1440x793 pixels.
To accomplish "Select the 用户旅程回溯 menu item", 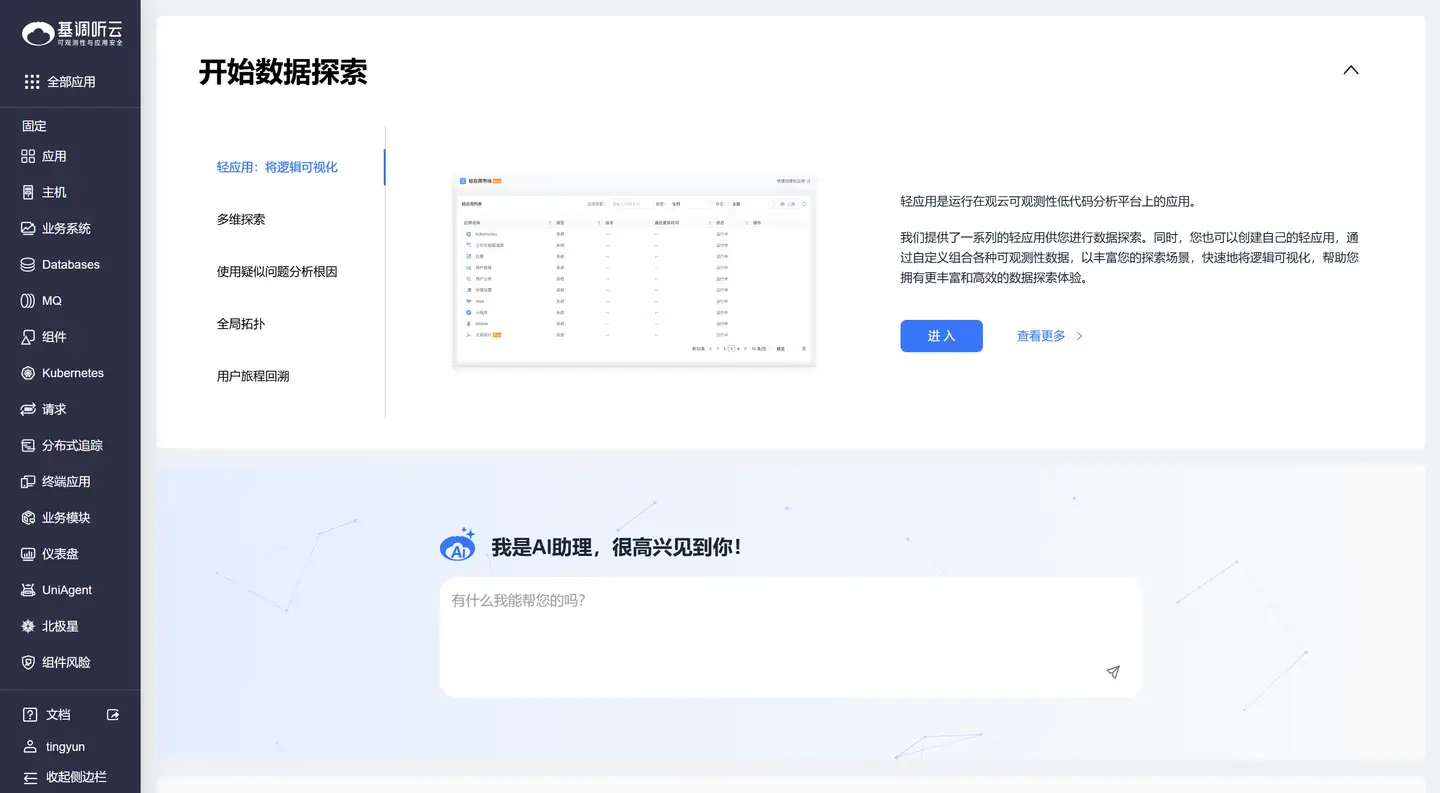I will pos(254,375).
